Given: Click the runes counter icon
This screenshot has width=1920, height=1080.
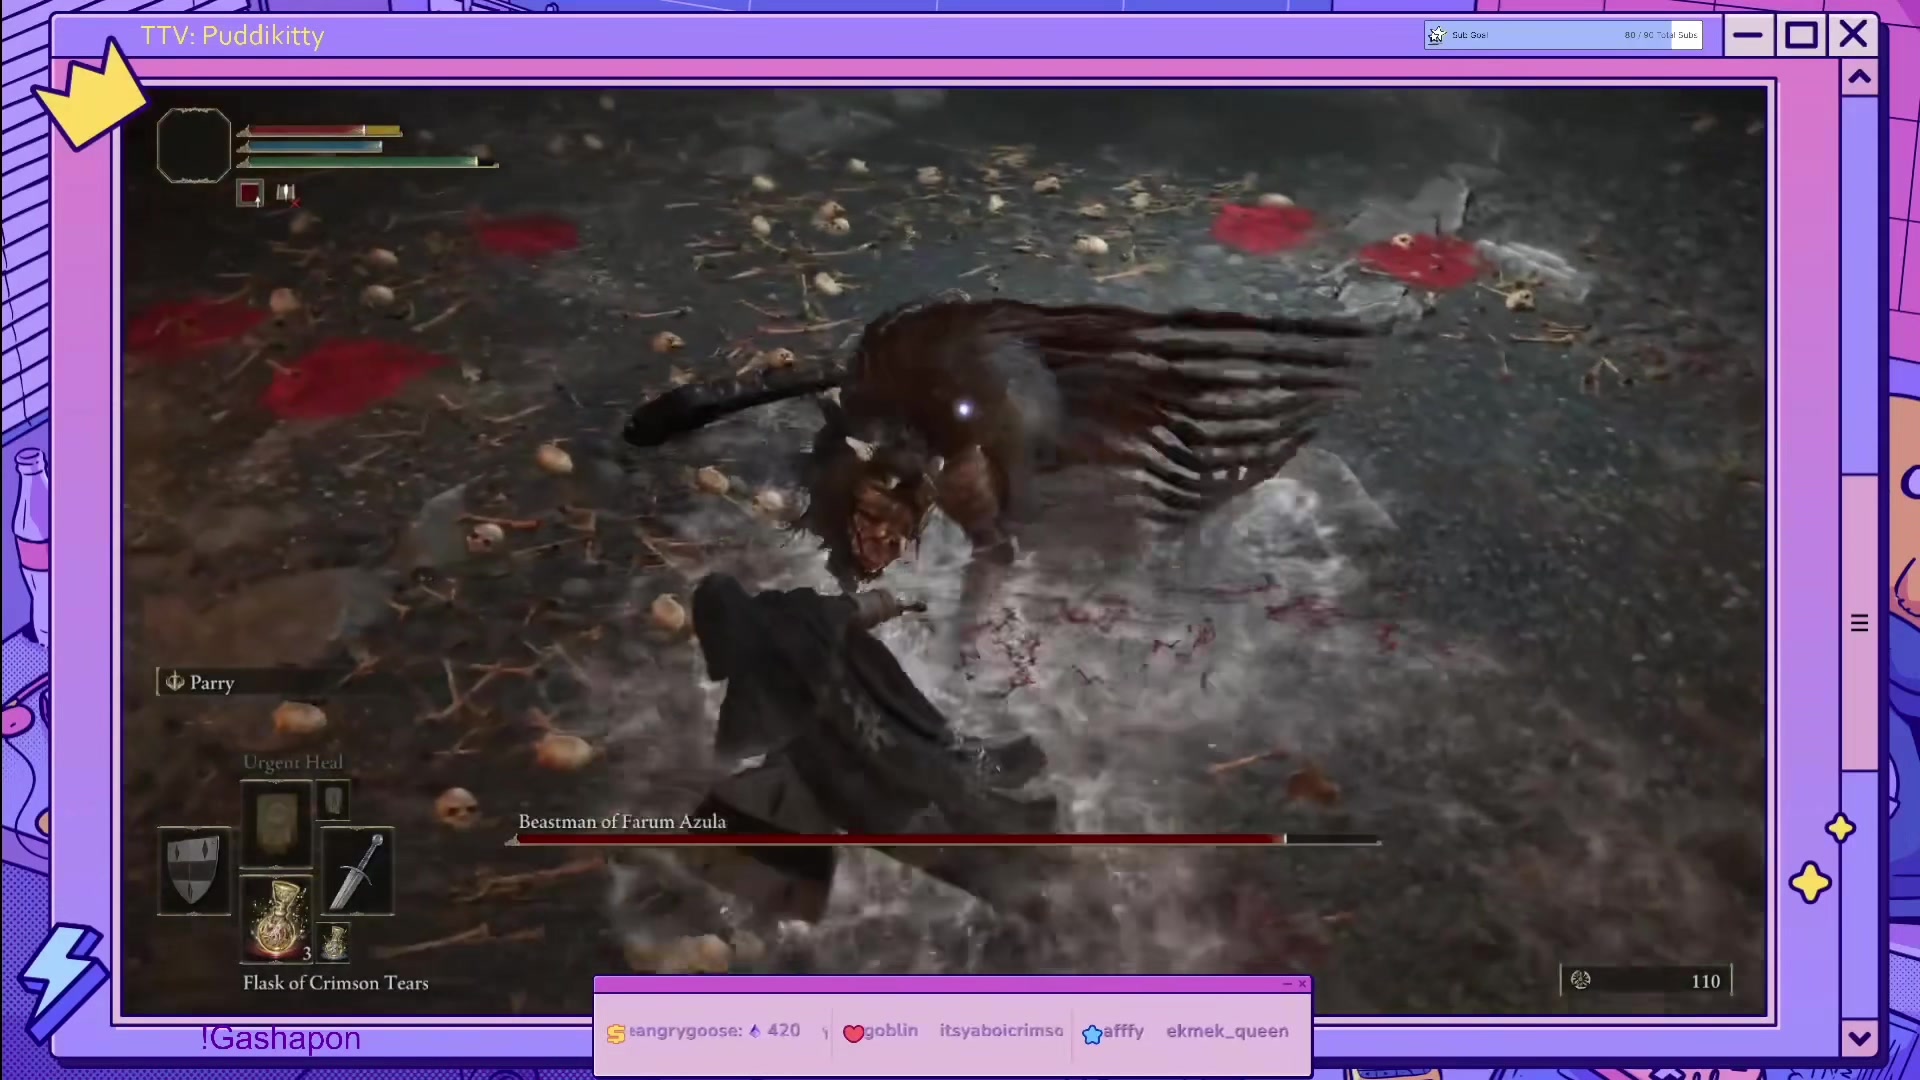Looking at the screenshot, I should coord(1581,980).
